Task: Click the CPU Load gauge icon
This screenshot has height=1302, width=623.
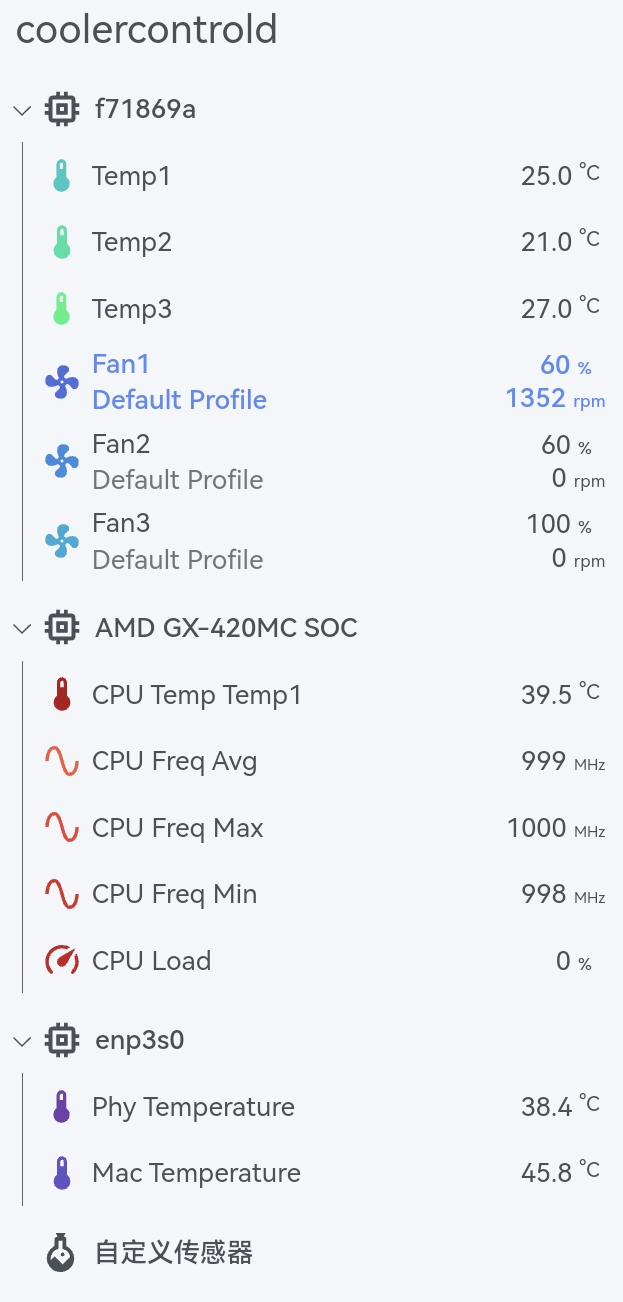Action: (x=62, y=960)
